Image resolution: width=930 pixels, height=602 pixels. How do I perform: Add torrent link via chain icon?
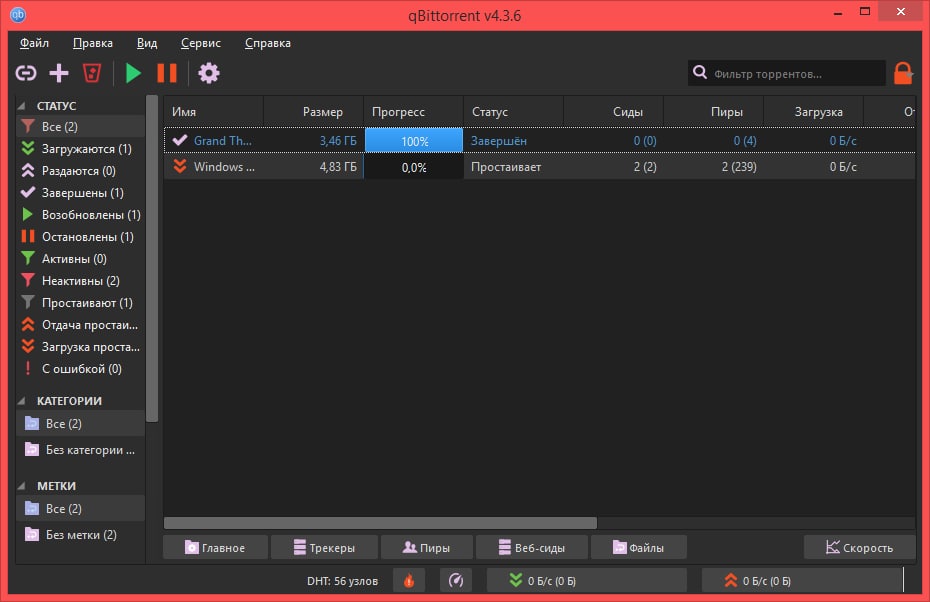26,73
